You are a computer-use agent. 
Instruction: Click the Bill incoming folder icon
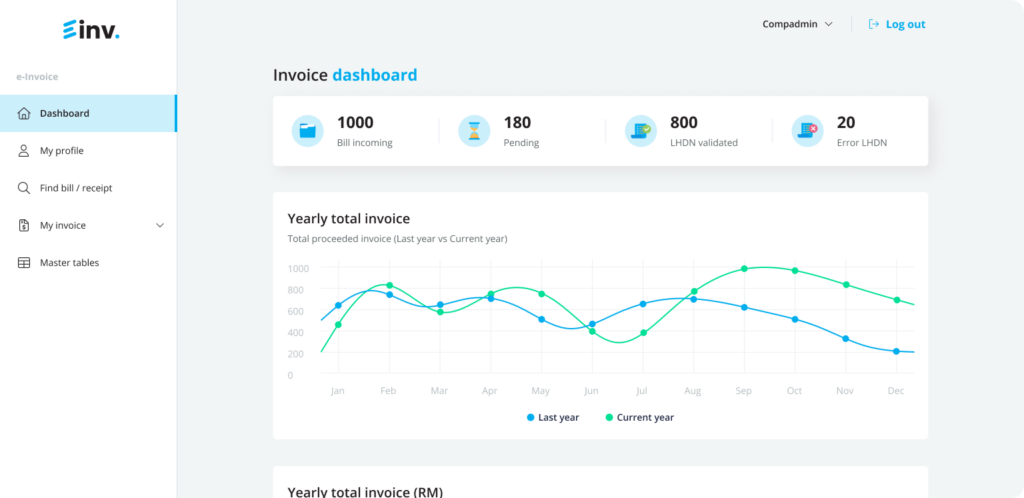click(308, 131)
